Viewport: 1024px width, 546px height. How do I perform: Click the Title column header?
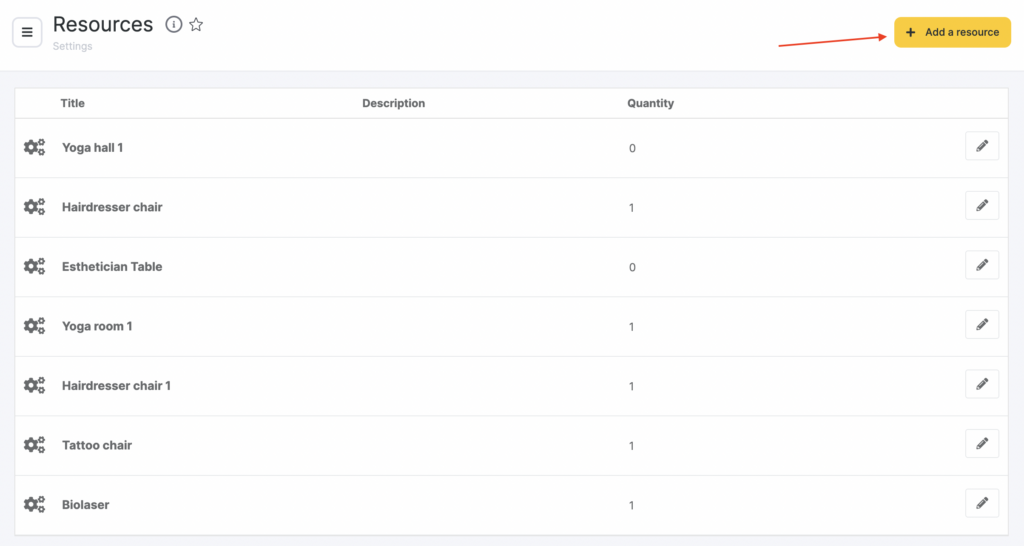pyautogui.click(x=73, y=103)
